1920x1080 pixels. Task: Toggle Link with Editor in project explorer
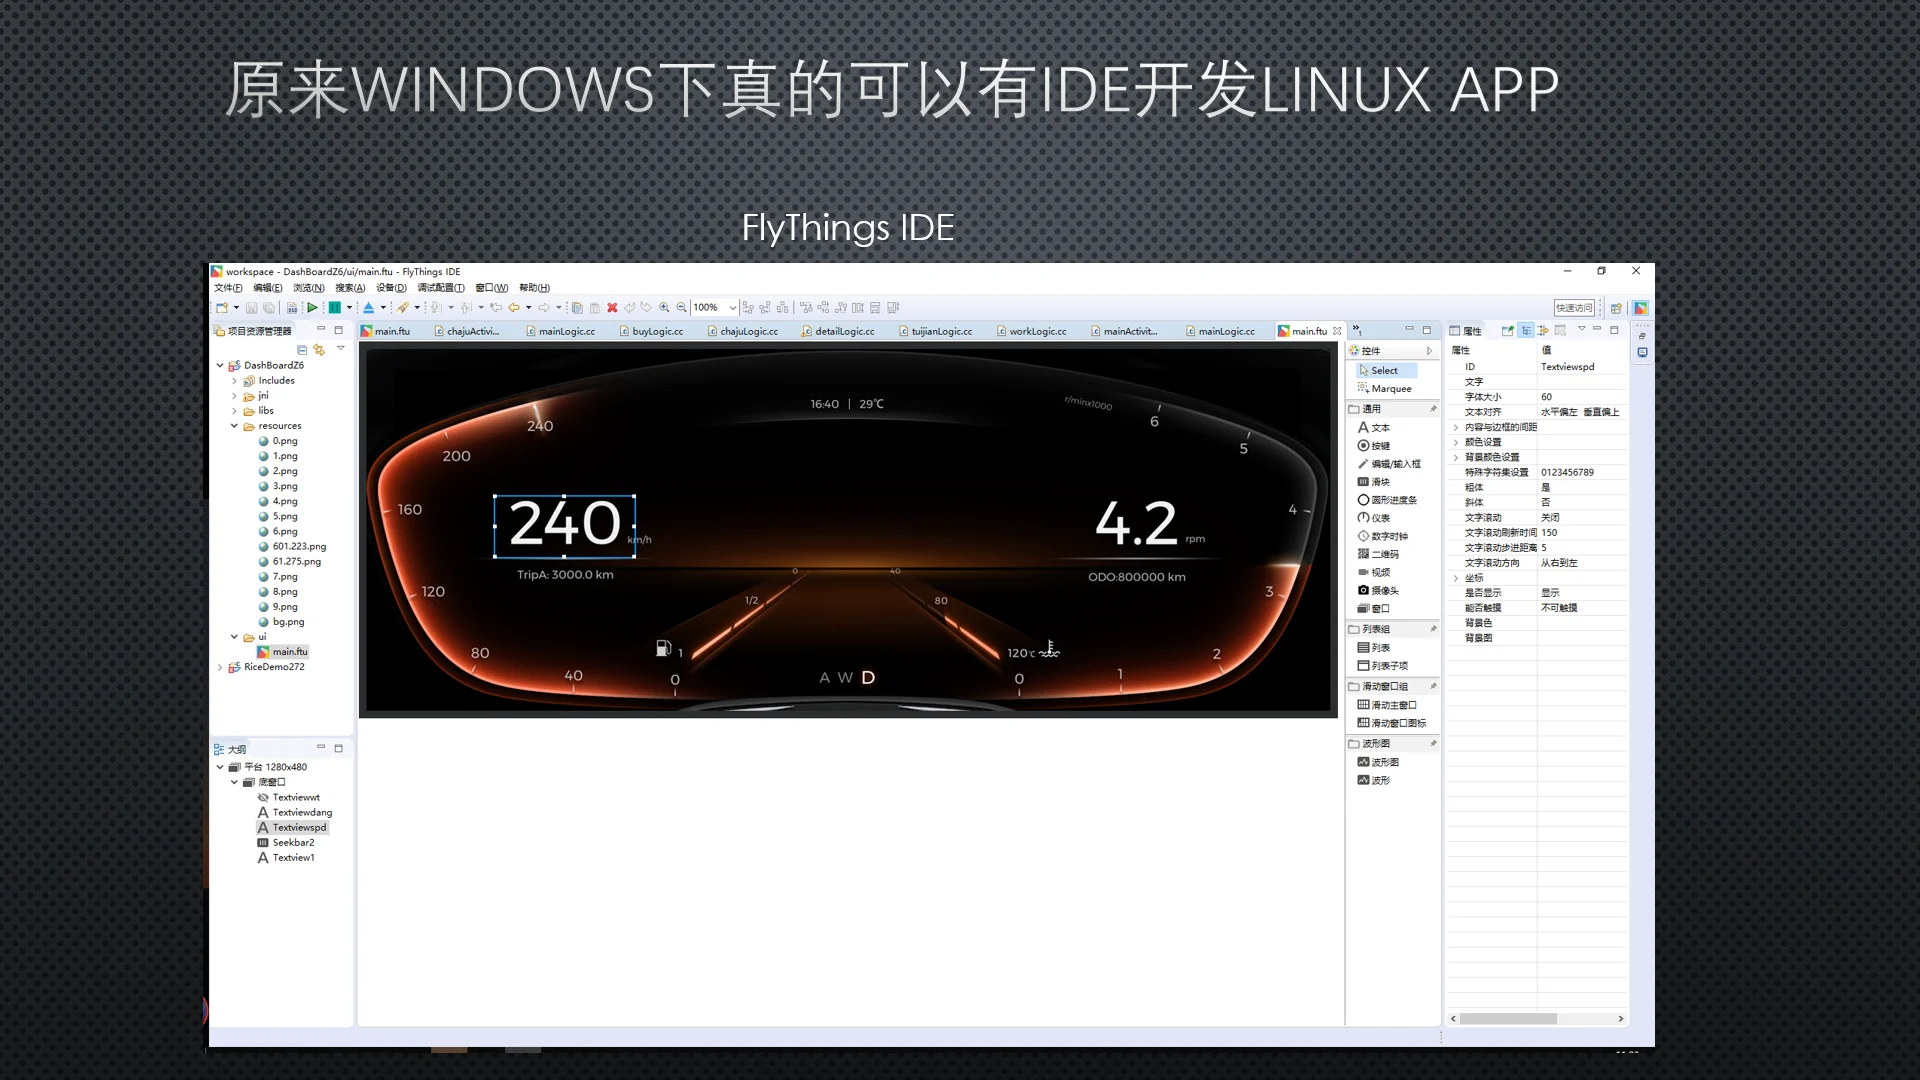tap(319, 349)
